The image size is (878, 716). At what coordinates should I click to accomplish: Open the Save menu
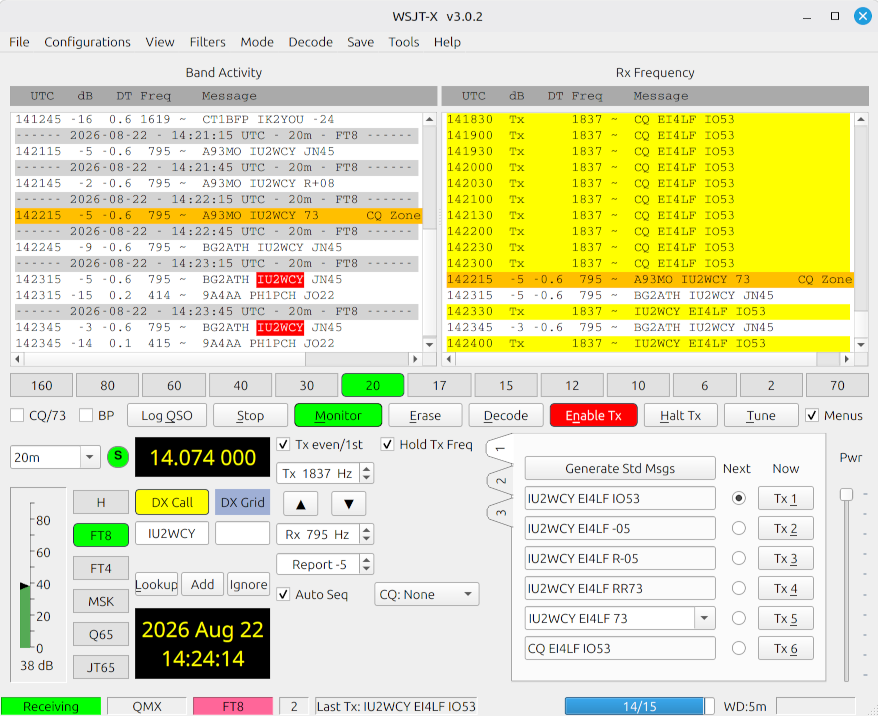coord(360,42)
